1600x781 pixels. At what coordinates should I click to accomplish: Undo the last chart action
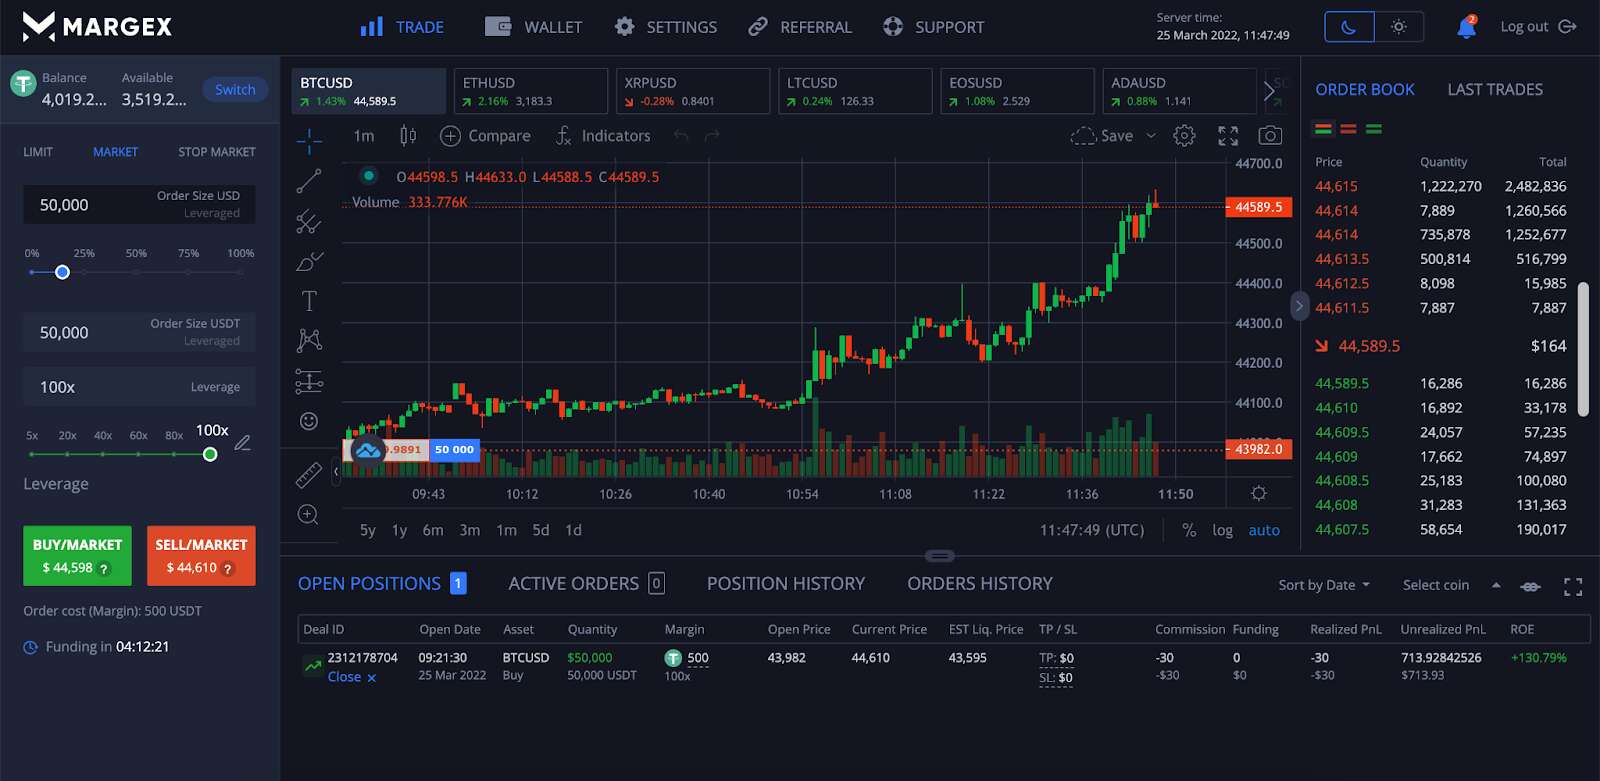[x=681, y=136]
